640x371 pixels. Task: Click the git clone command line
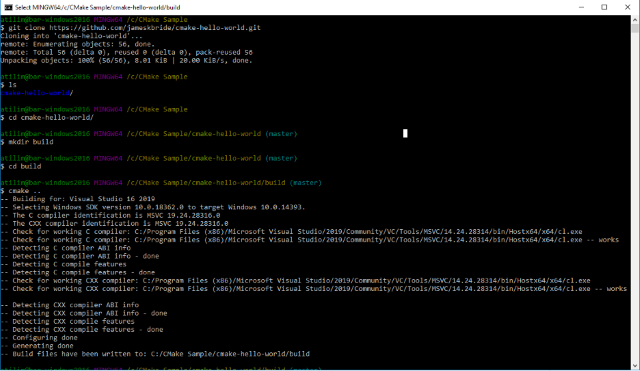(x=131, y=28)
